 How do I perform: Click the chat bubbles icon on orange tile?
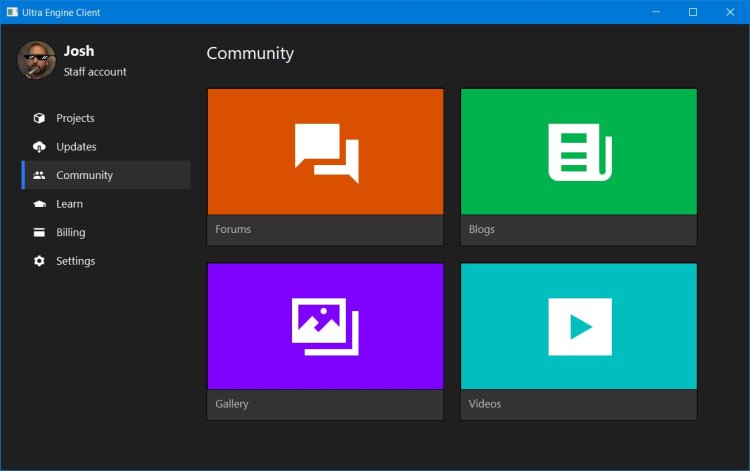click(x=326, y=152)
